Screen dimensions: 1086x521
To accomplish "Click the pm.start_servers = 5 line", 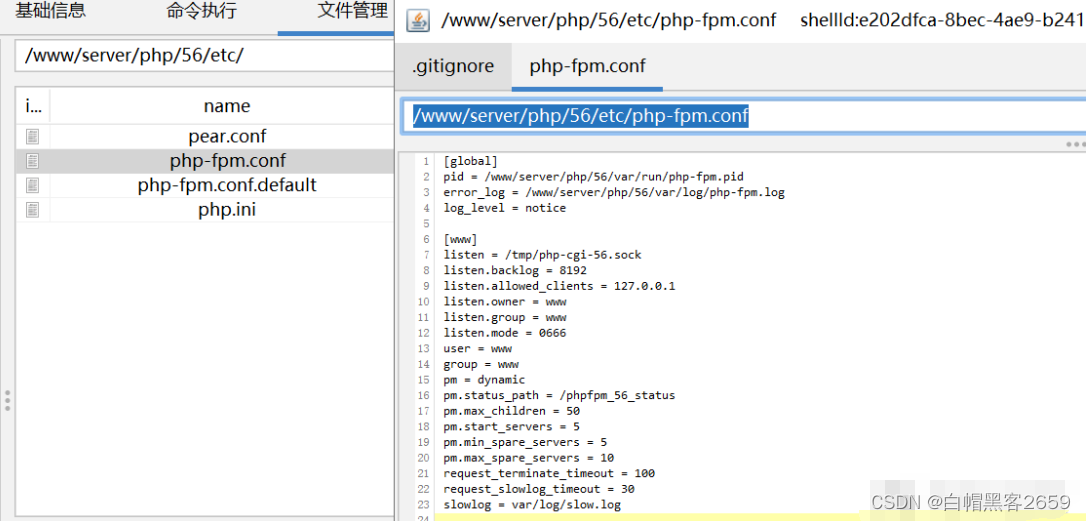I will coord(511,427).
